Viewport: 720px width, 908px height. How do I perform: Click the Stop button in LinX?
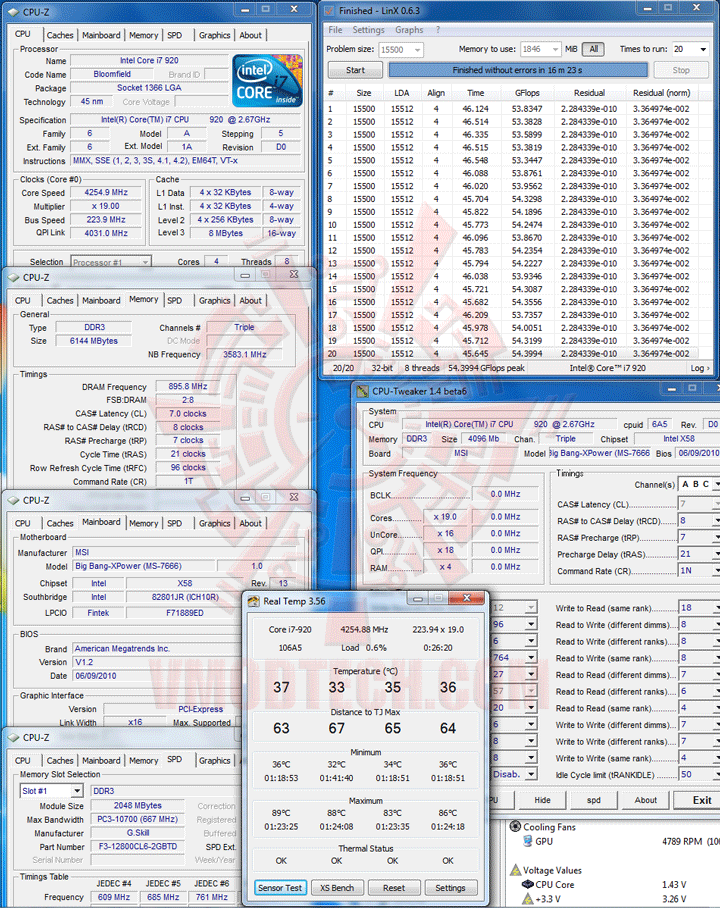pyautogui.click(x=681, y=70)
